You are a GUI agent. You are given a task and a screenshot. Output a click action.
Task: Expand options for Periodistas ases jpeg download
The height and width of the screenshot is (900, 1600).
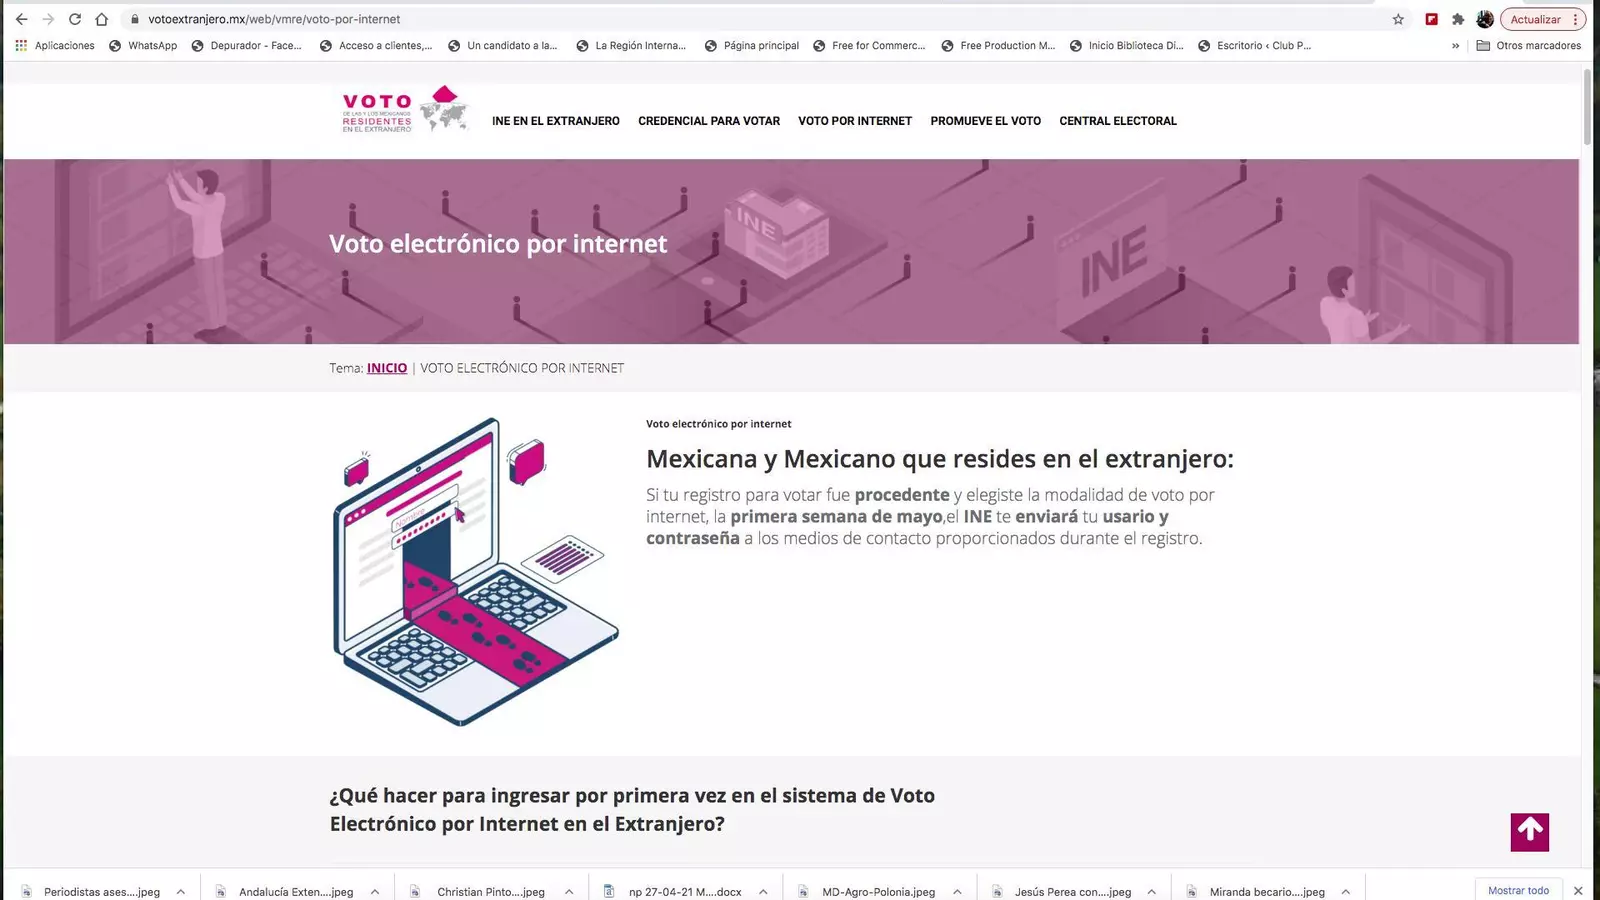[181, 891]
